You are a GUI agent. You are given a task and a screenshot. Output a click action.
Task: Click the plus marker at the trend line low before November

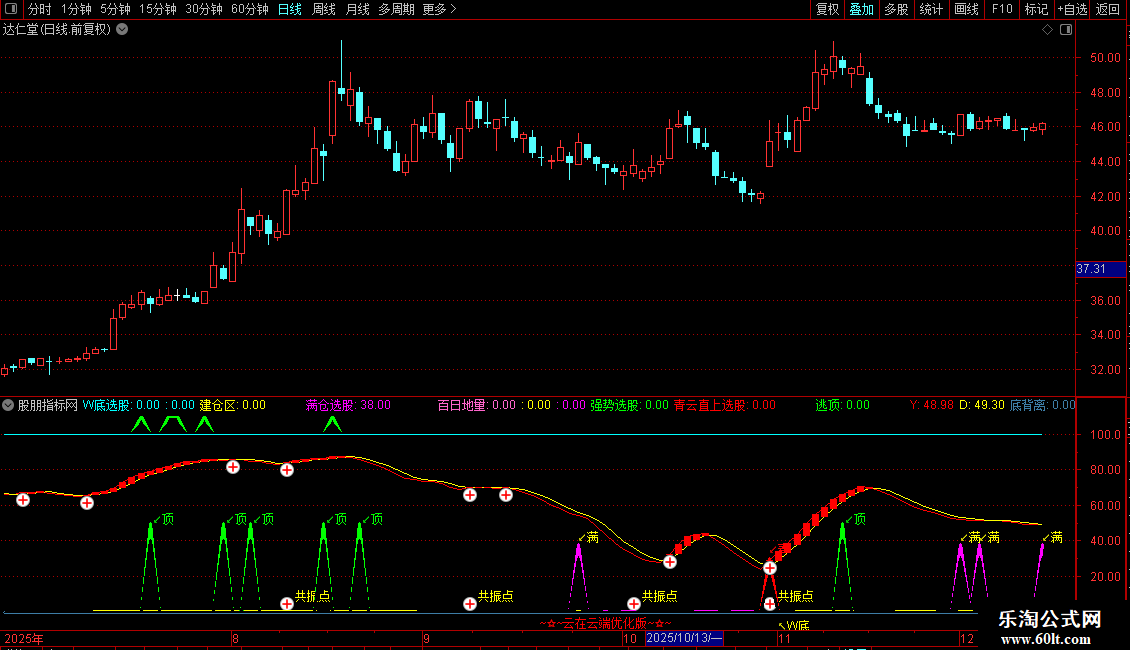(770, 568)
